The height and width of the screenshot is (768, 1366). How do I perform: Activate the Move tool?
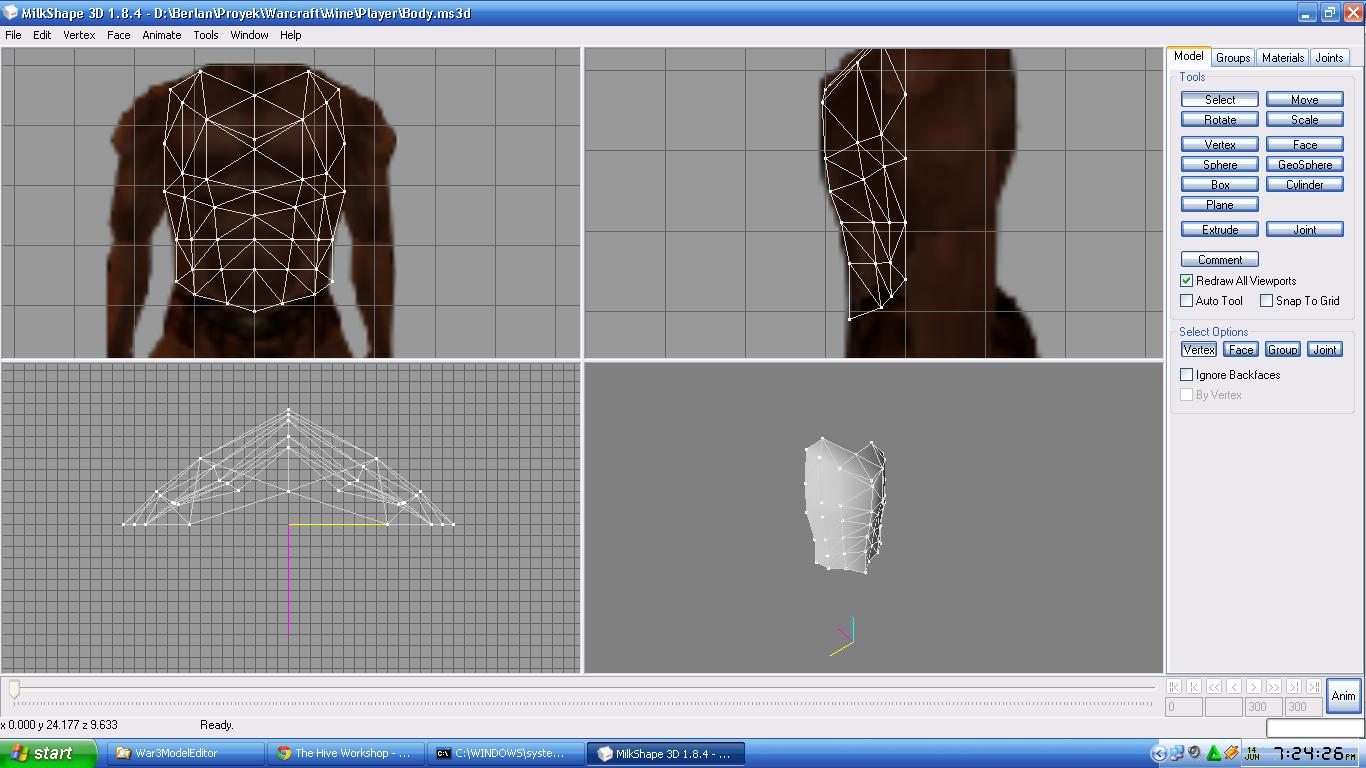point(1304,100)
